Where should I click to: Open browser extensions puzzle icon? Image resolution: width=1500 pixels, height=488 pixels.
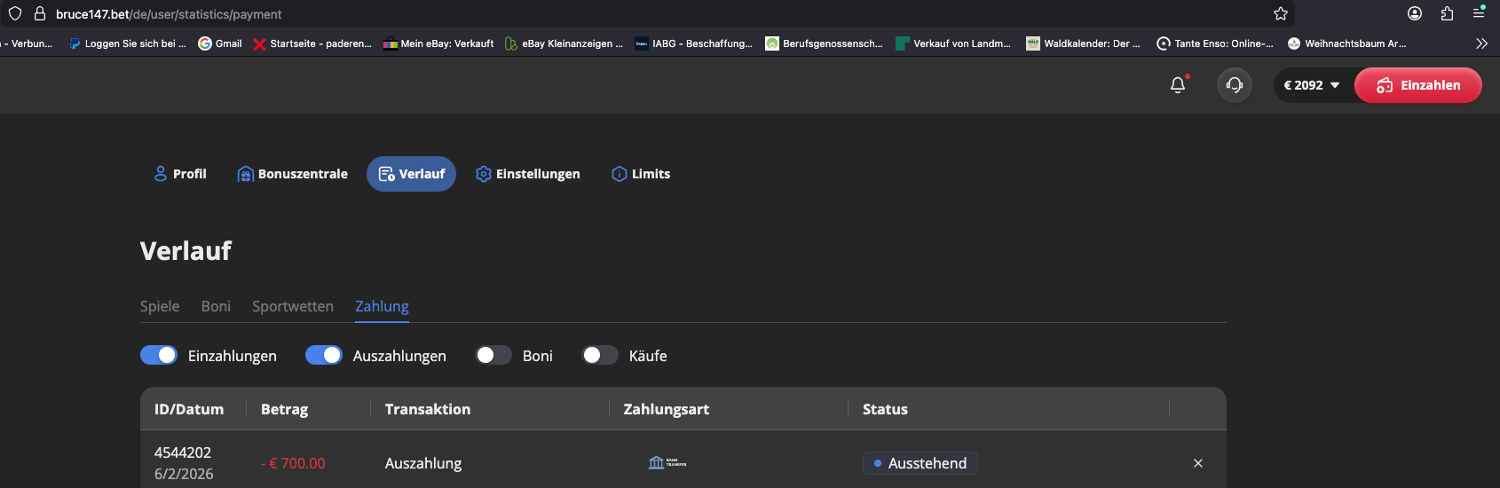tap(1446, 14)
